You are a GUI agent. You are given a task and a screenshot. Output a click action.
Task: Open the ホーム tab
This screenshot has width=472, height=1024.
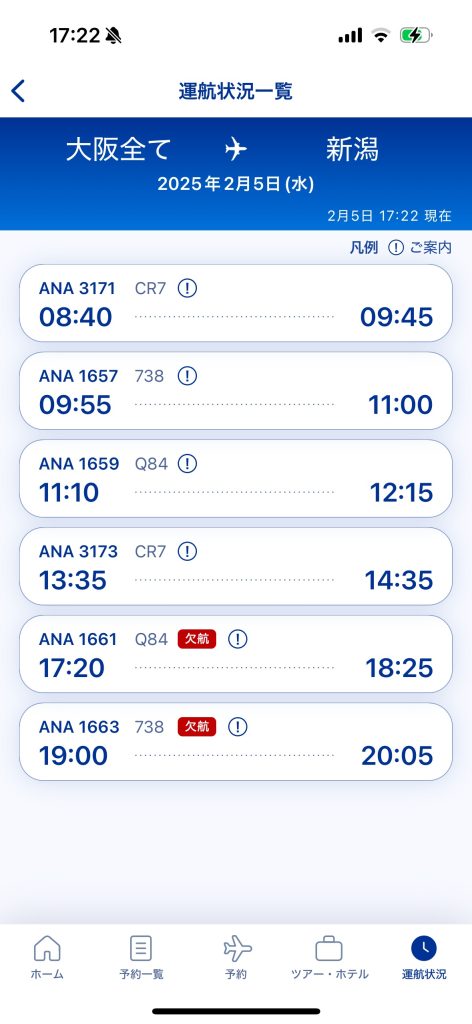47,957
